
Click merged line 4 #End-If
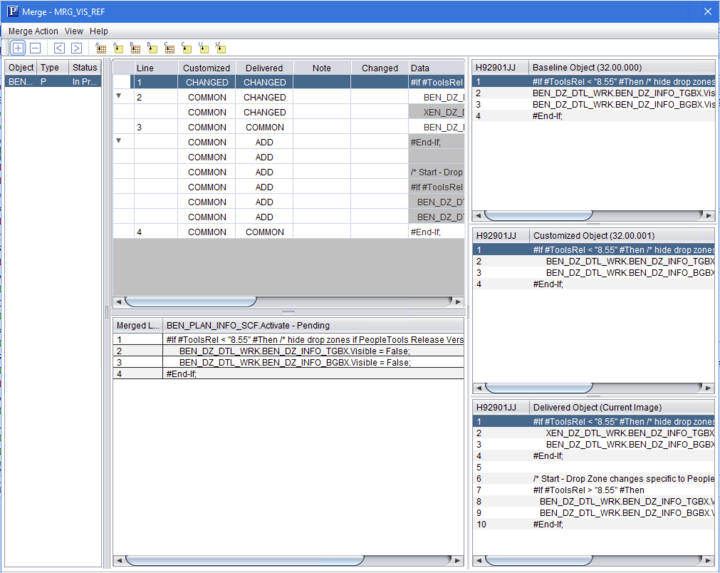(288, 374)
